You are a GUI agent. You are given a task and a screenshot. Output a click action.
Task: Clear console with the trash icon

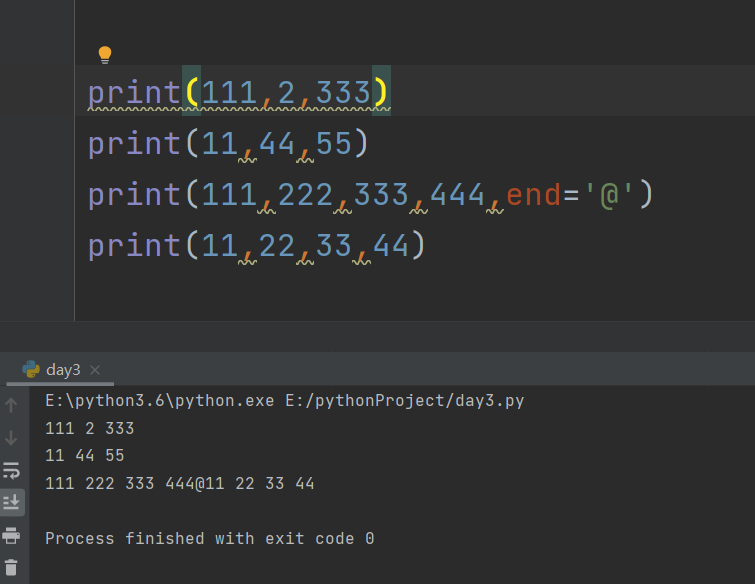click(11, 567)
